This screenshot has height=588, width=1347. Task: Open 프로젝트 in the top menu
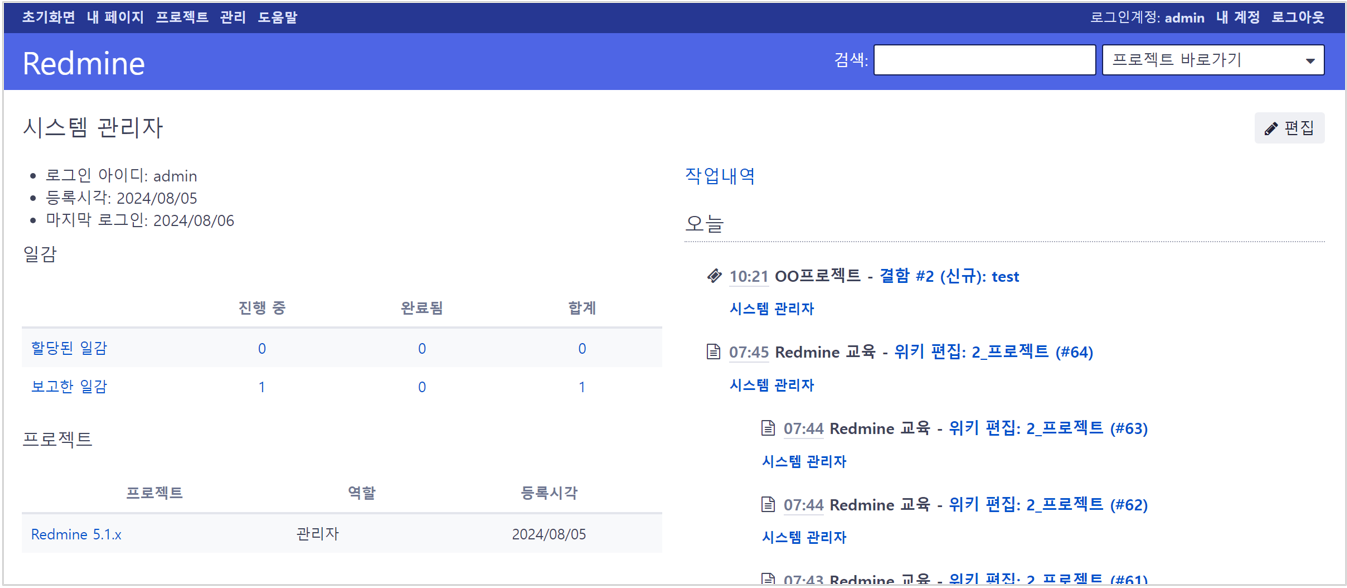[x=182, y=17]
